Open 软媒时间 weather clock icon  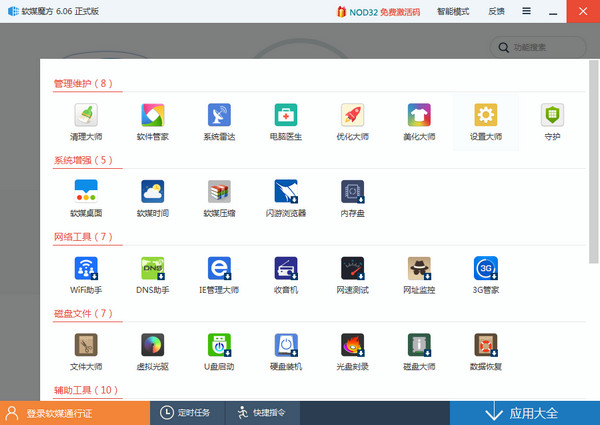click(x=153, y=199)
